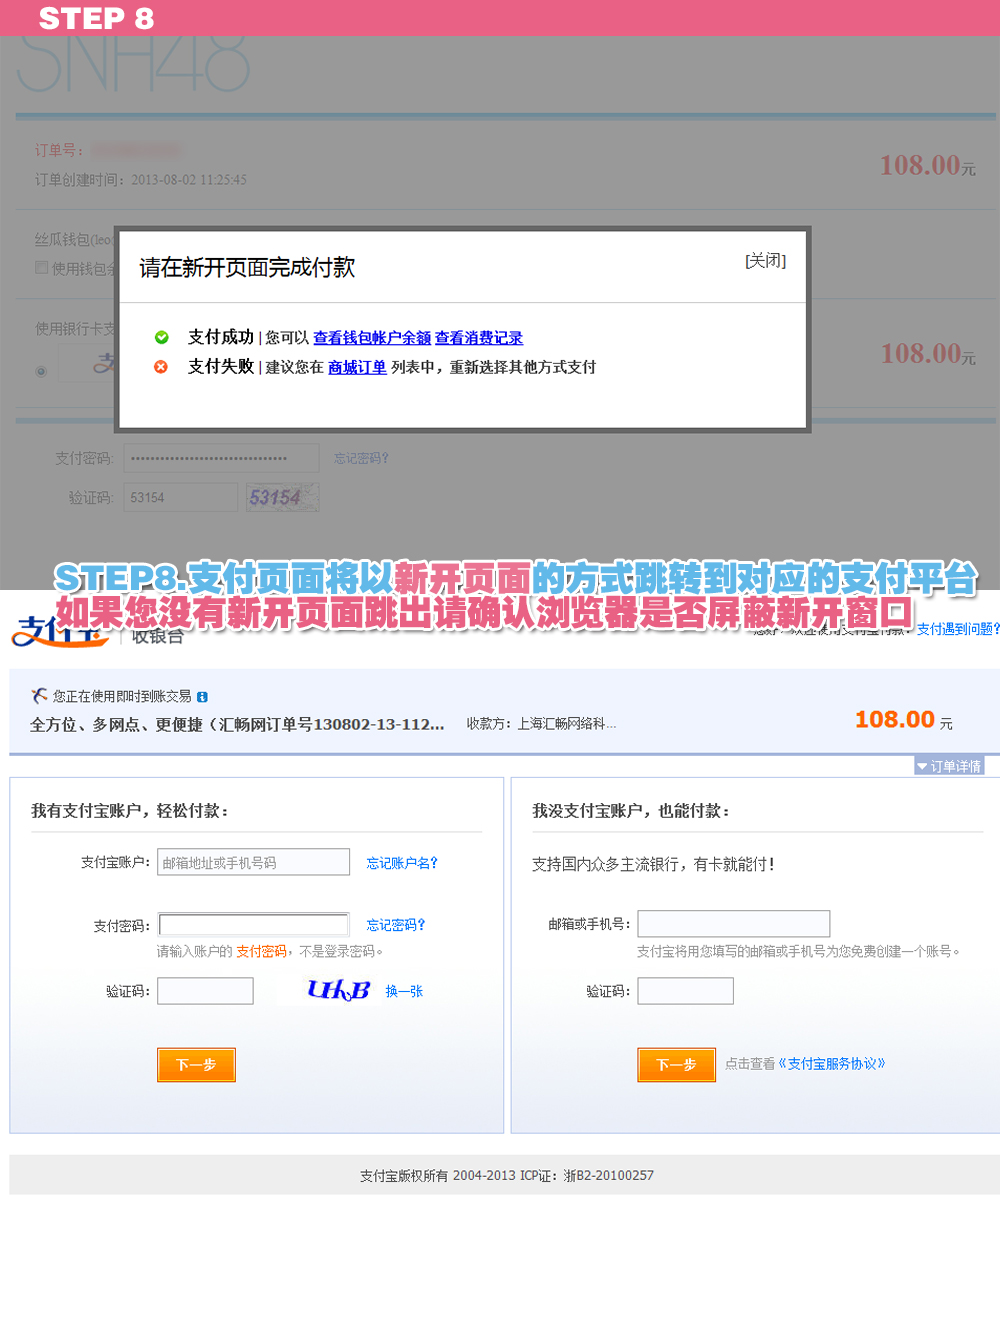Click SNH48 page captcha image 53154
The image size is (1000, 1339).
pyautogui.click(x=283, y=497)
